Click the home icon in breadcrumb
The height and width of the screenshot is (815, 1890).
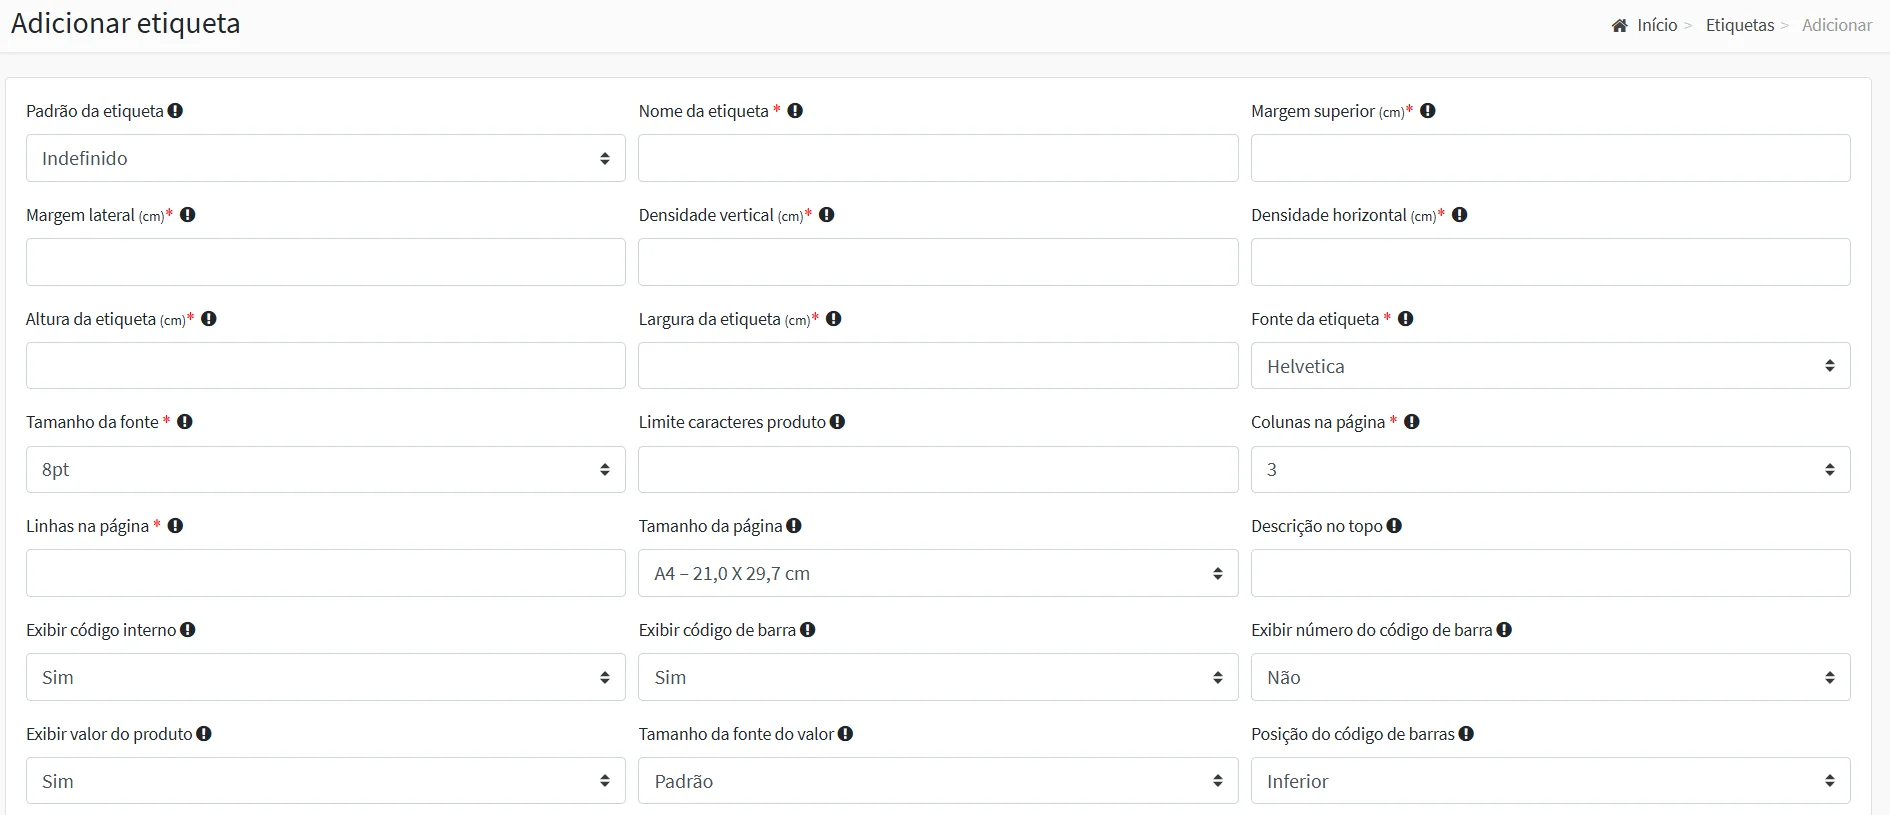[1619, 26]
